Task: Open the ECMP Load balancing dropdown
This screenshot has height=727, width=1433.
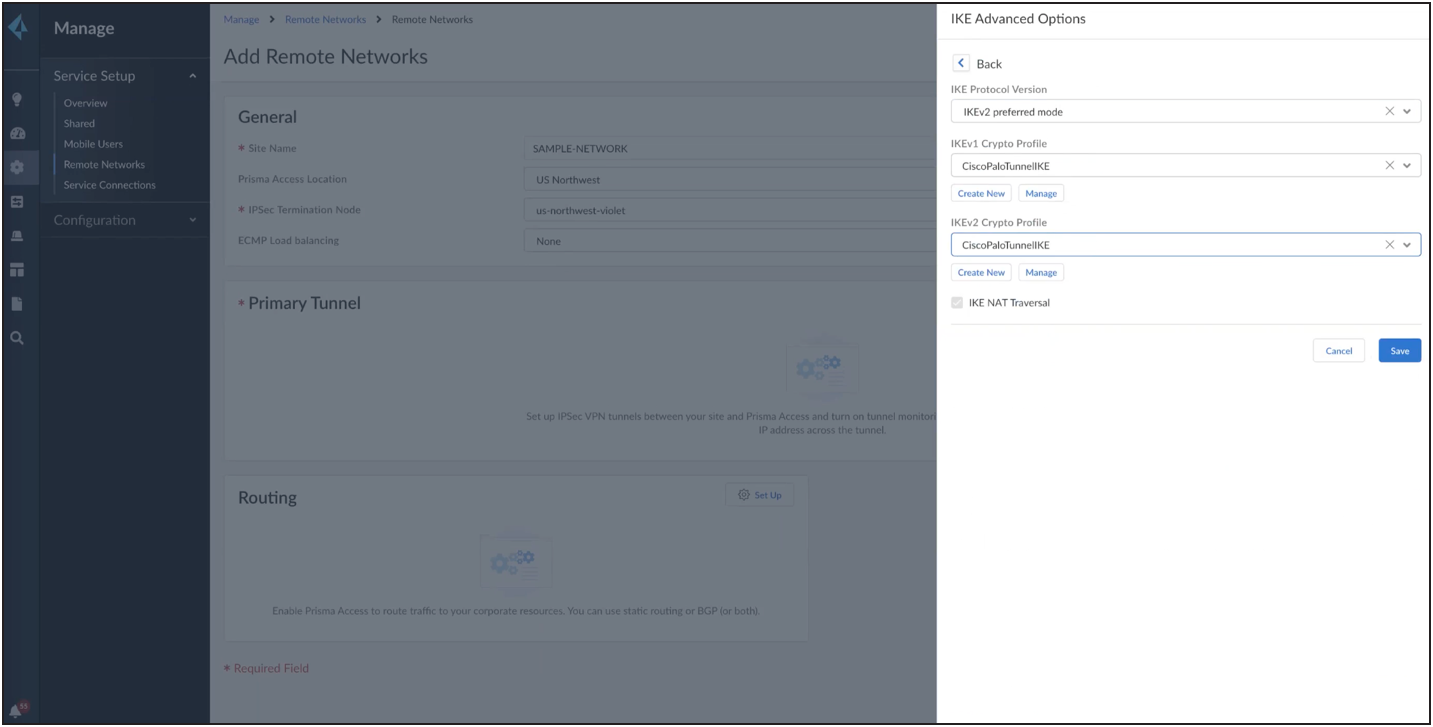Action: [729, 241]
